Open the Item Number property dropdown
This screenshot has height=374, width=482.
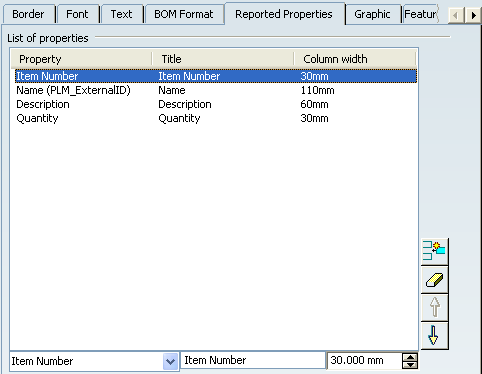(x=170, y=361)
